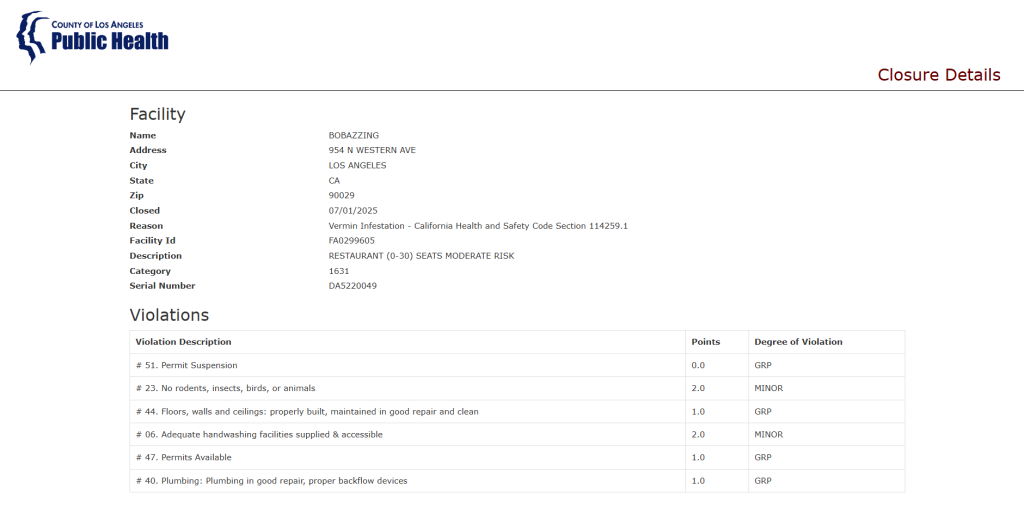Click violation # 06. Adequate handwashing facilities
Viewport: 1024px width, 506px height.
259,435
